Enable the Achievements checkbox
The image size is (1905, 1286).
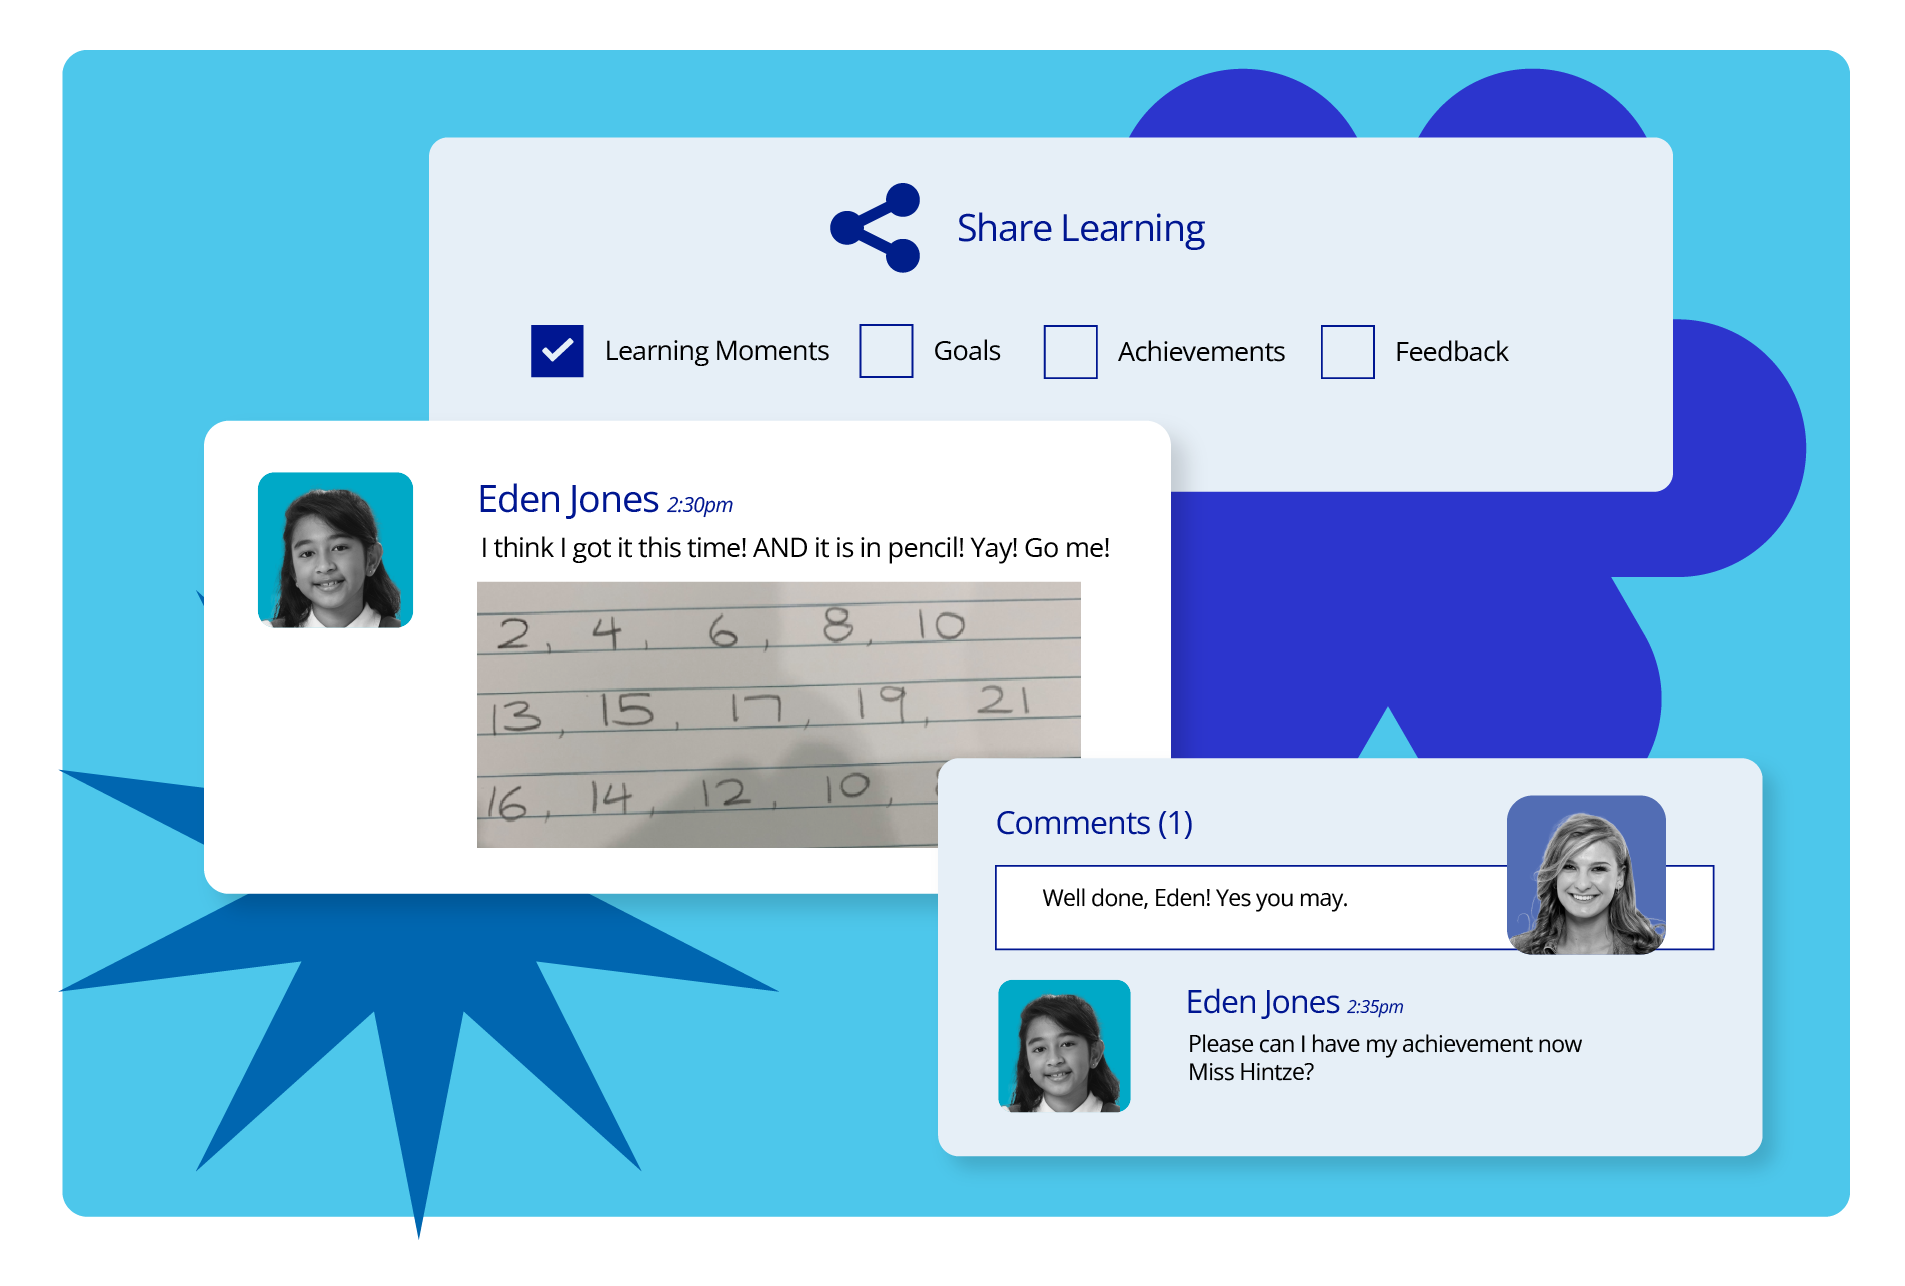1070,352
